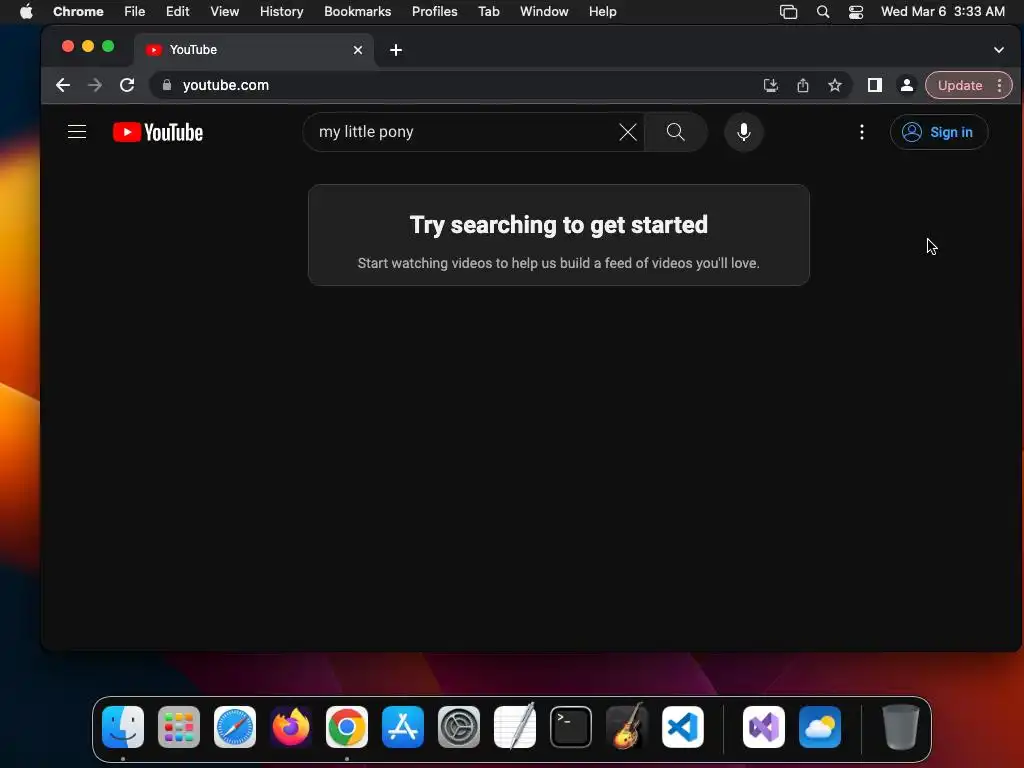The width and height of the screenshot is (1024, 768).
Task: Go back with browser back arrow
Action: click(63, 85)
